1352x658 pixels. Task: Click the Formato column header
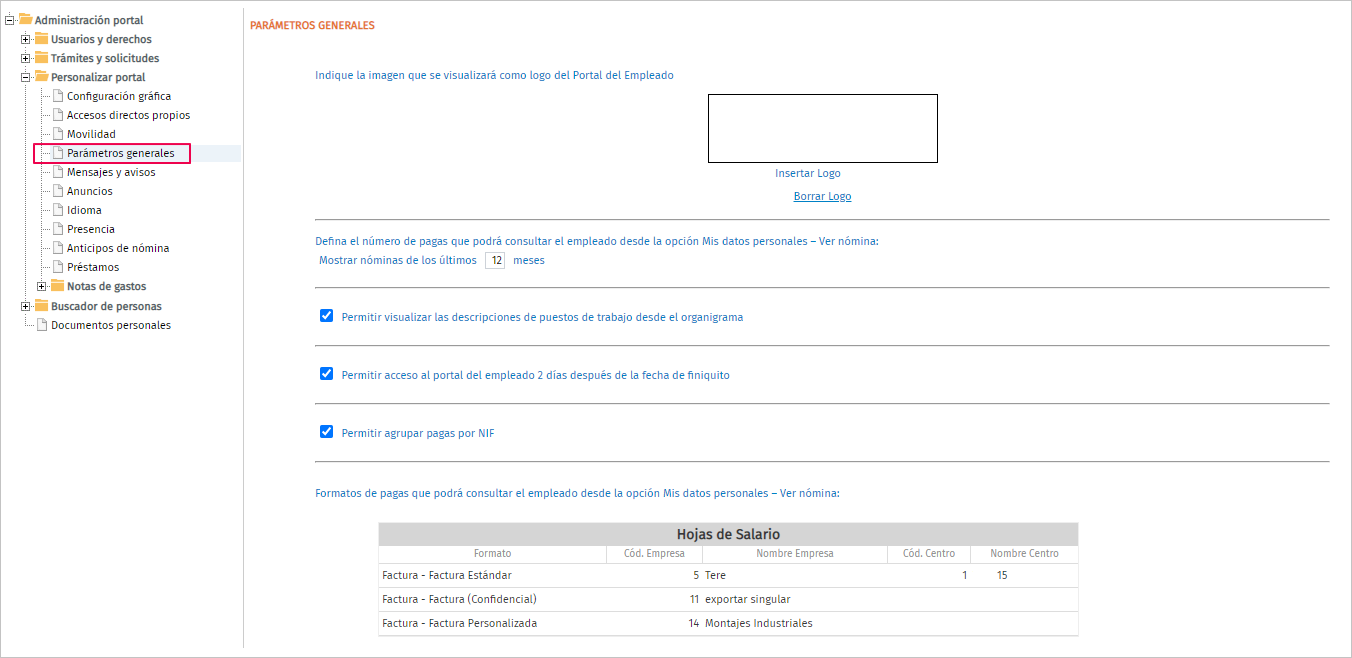tap(492, 553)
